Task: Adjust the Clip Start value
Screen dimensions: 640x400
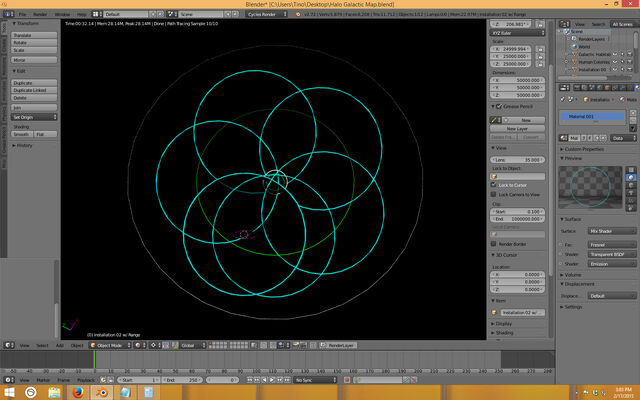Action: (x=517, y=212)
